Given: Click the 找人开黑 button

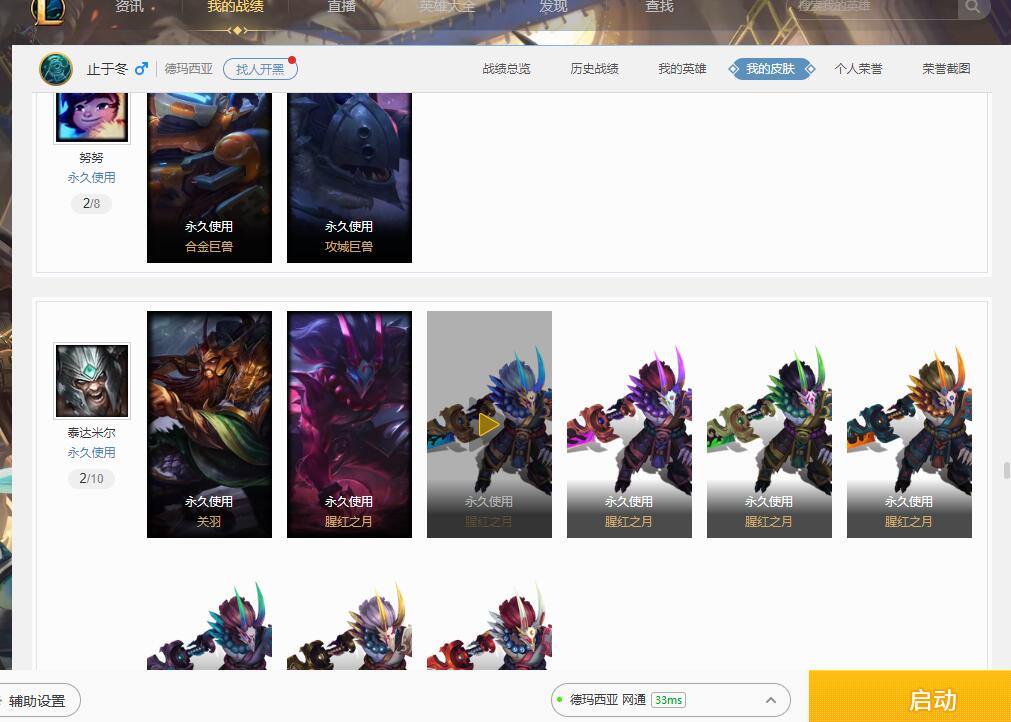Looking at the screenshot, I should click(260, 69).
